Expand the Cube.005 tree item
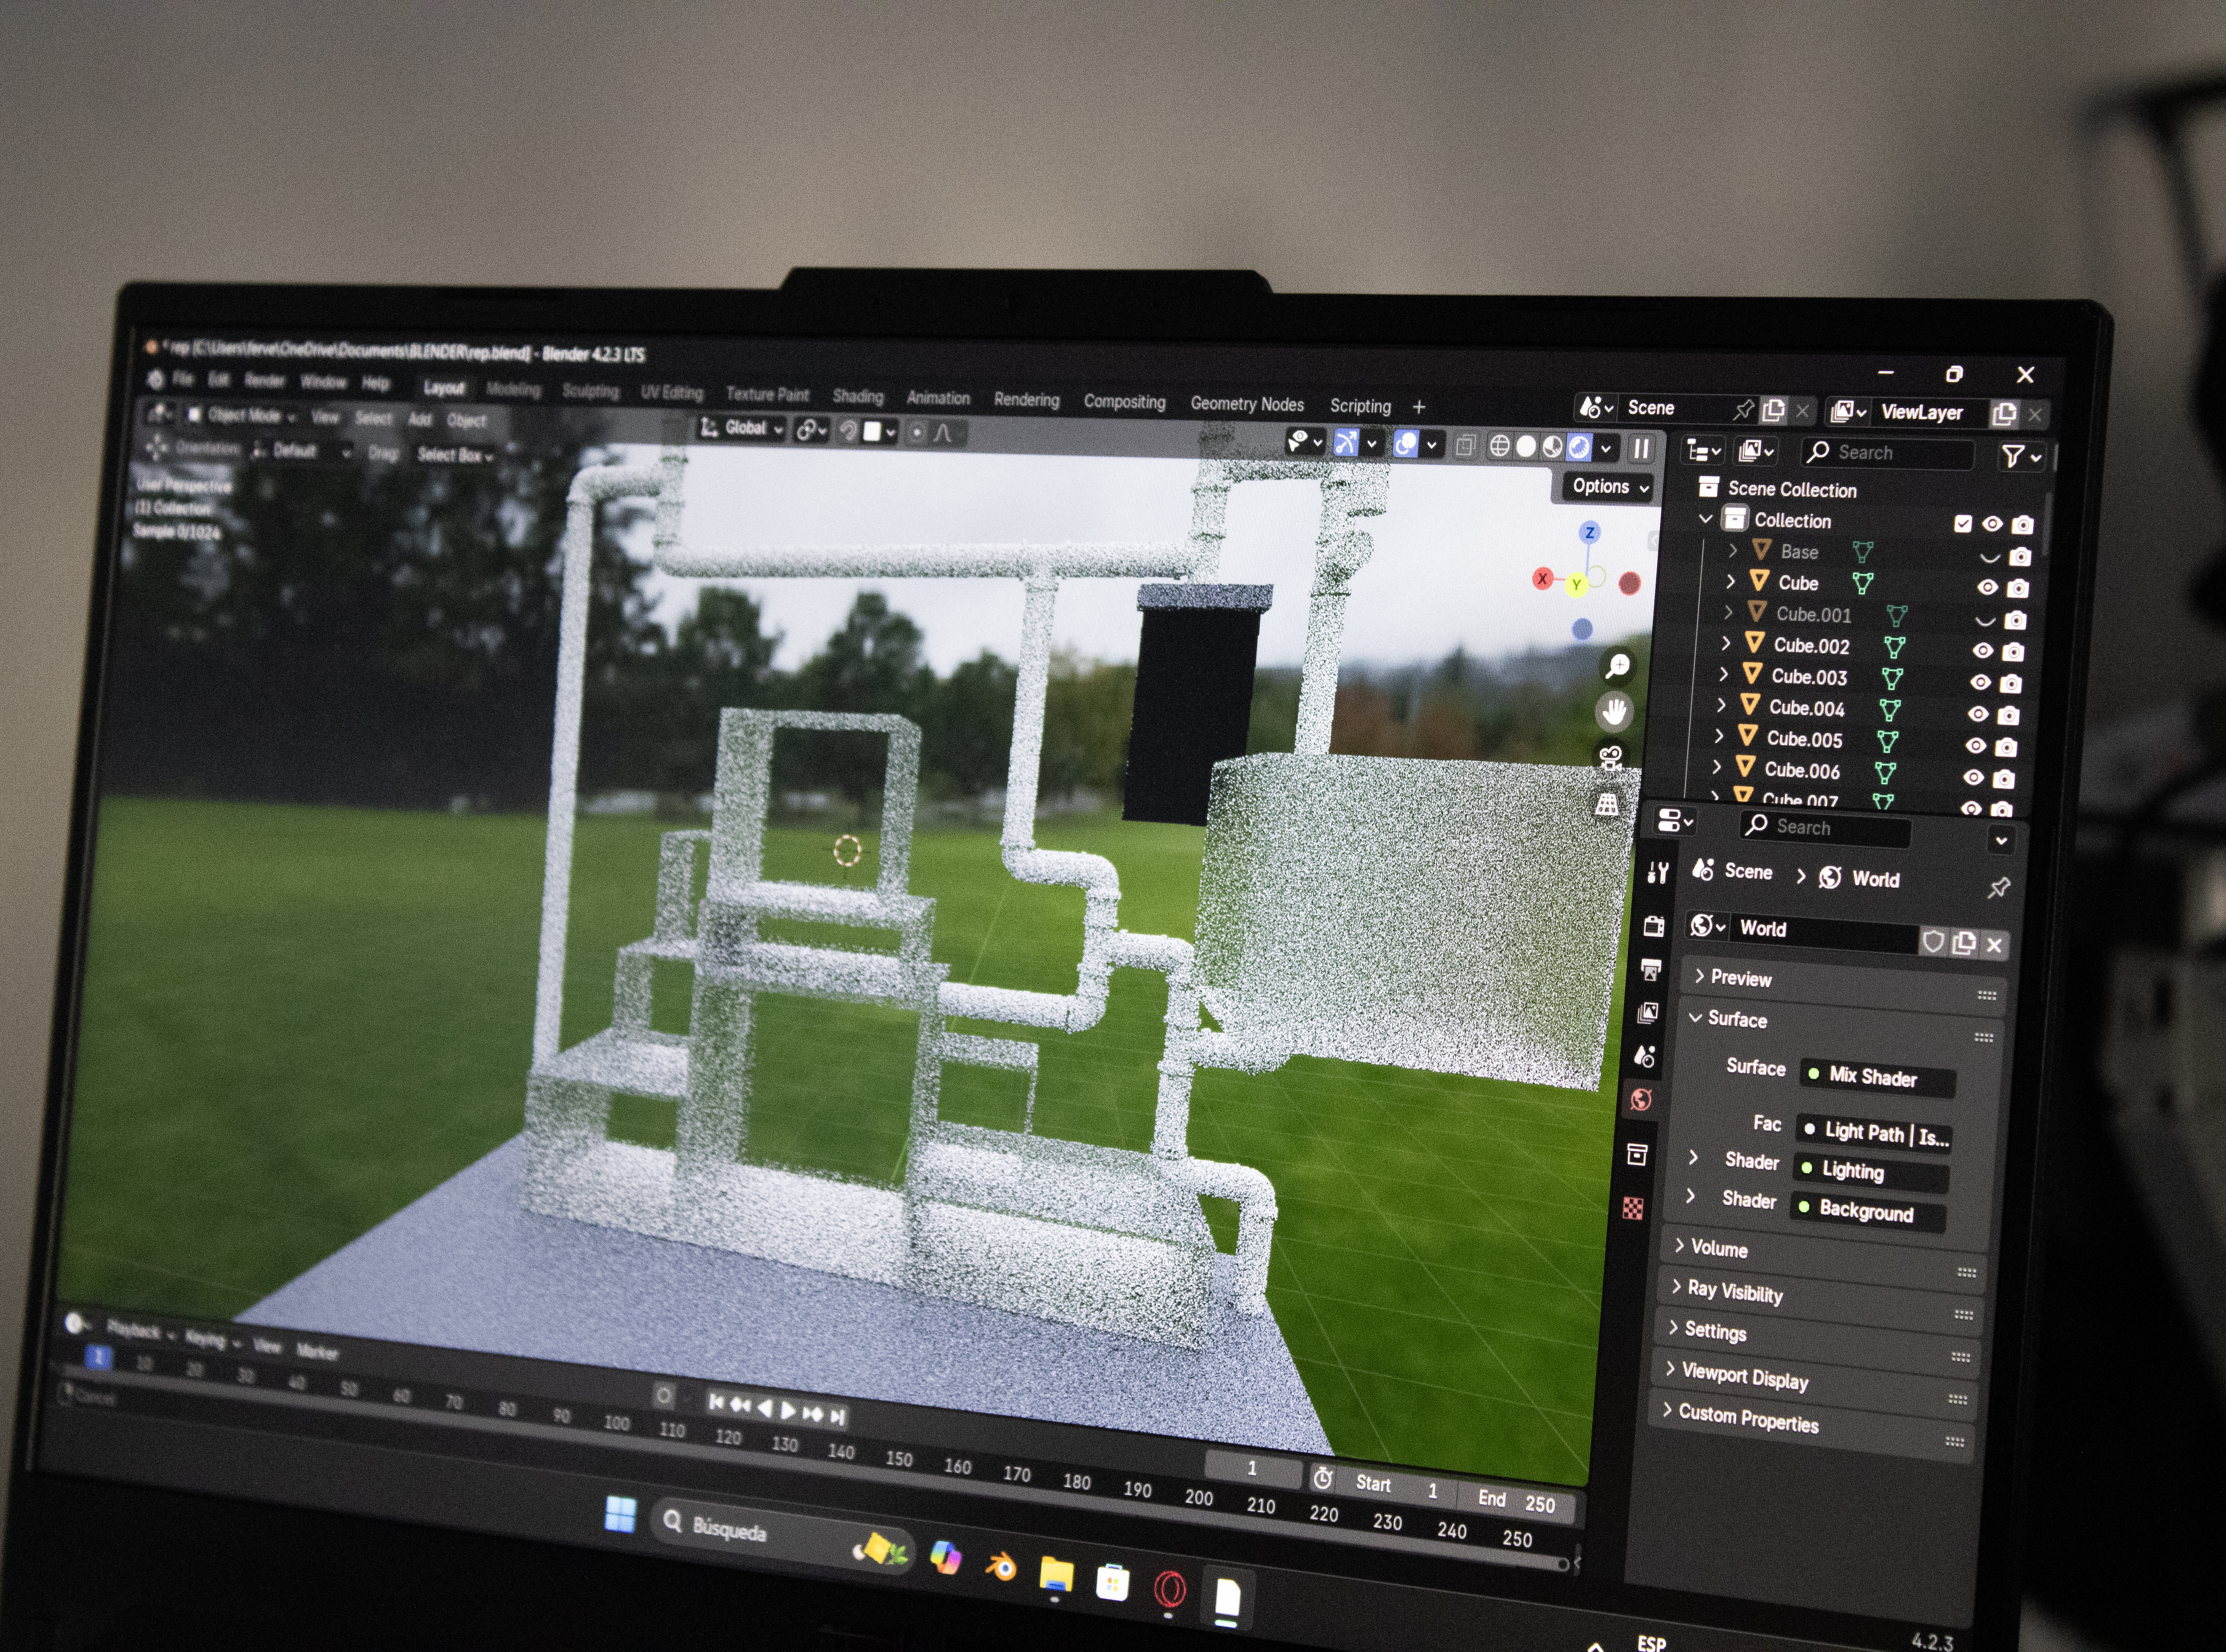 click(1719, 736)
